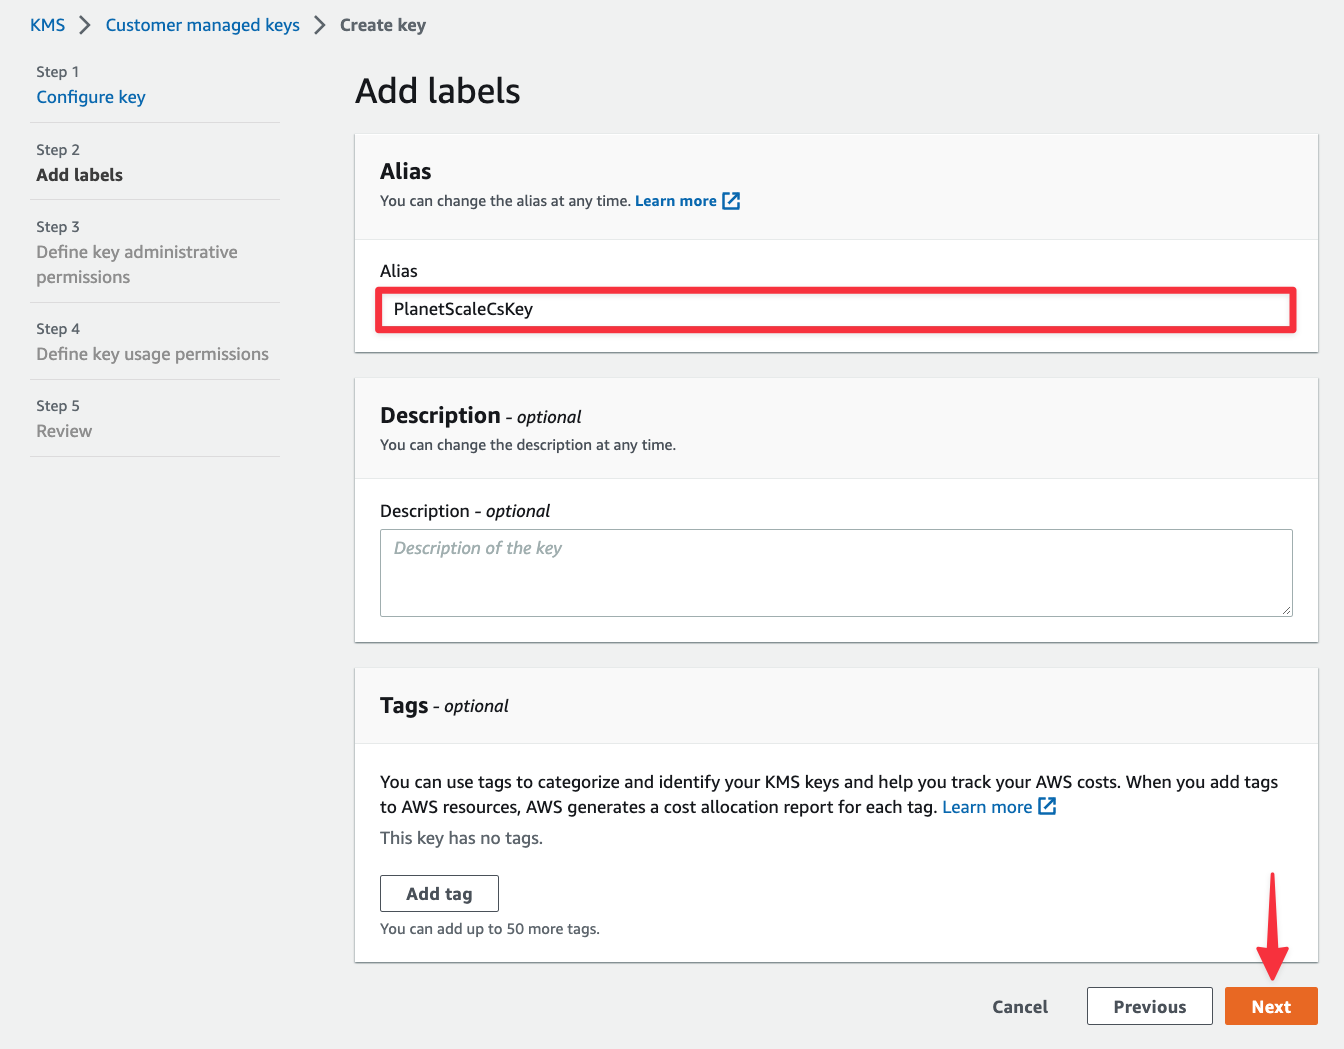Select Define key administrative permissions step
Image resolution: width=1344 pixels, height=1049 pixels.
[137, 264]
